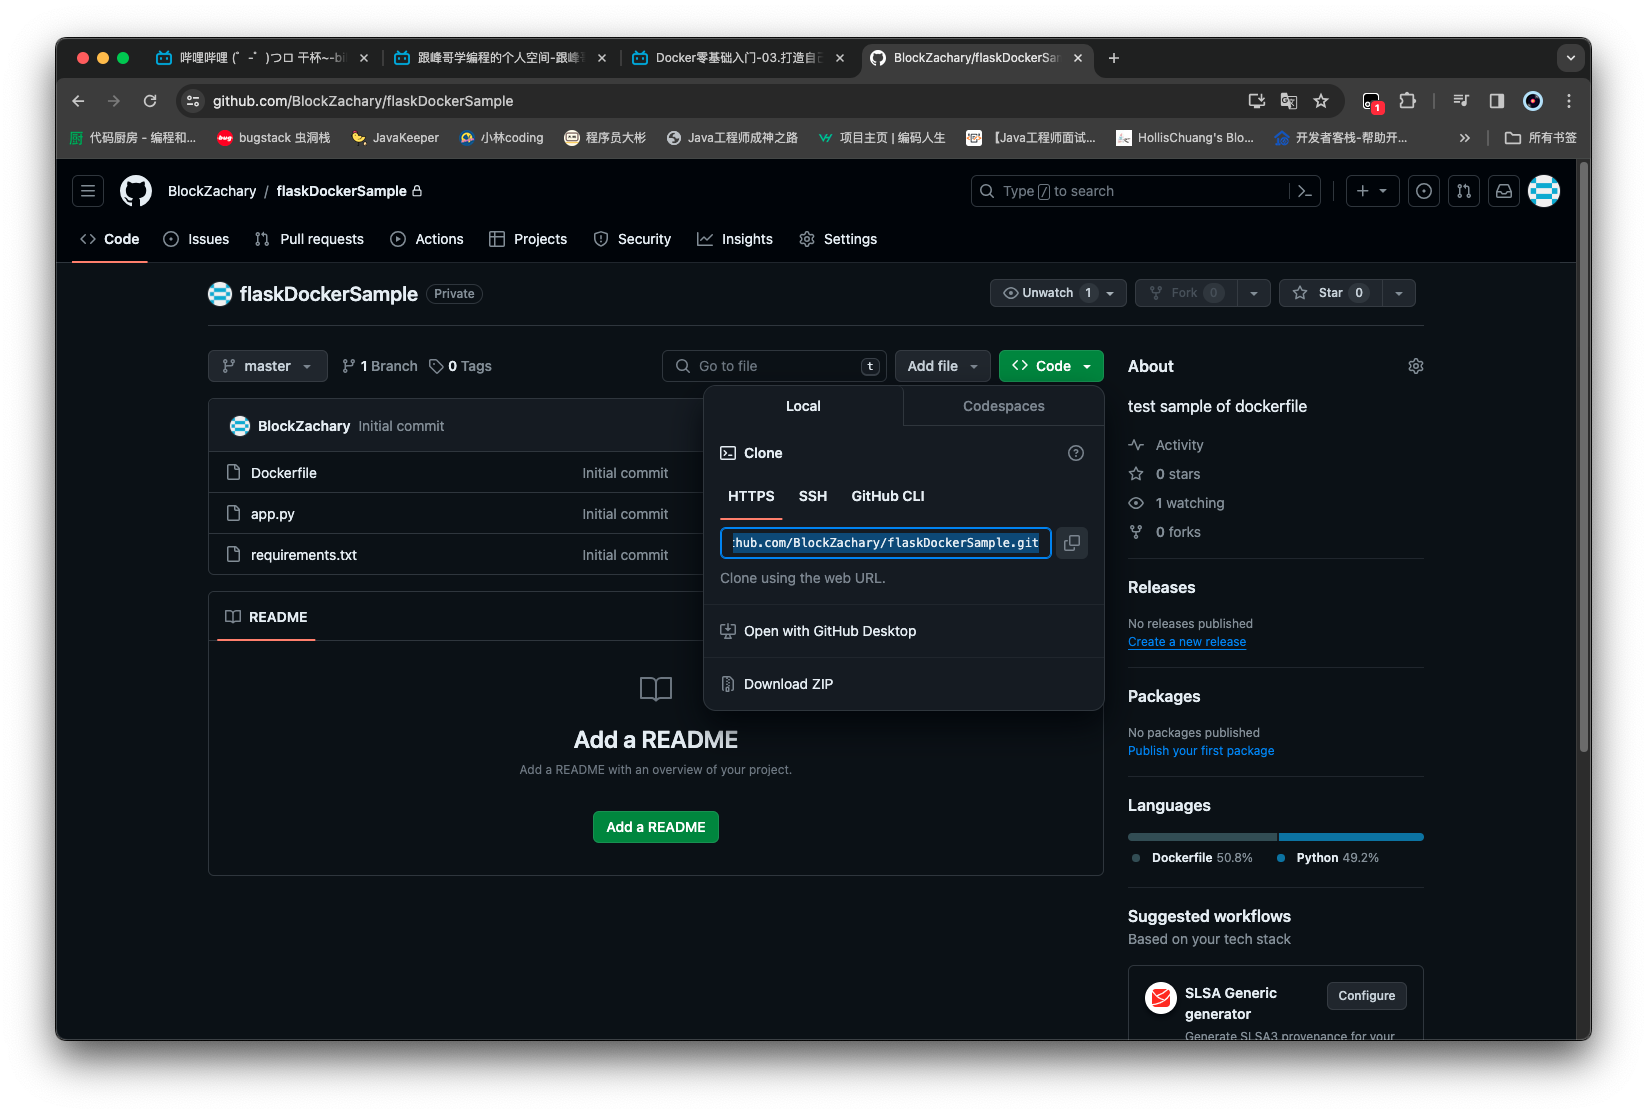Star the flaskDockerSample repository
The width and height of the screenshot is (1647, 1114).
pyautogui.click(x=1330, y=293)
